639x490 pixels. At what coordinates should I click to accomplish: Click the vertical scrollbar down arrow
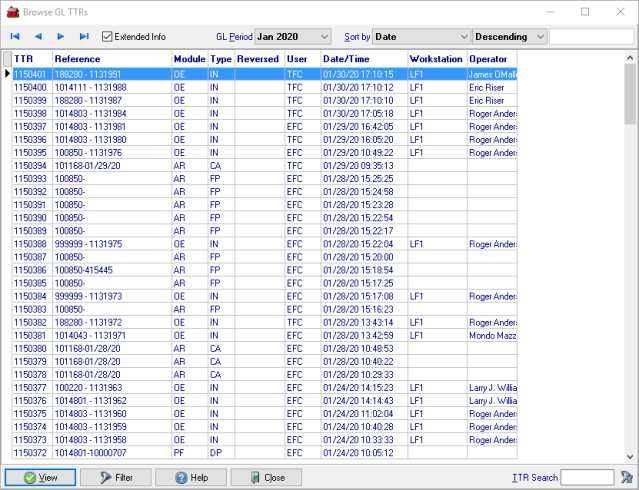coord(630,455)
